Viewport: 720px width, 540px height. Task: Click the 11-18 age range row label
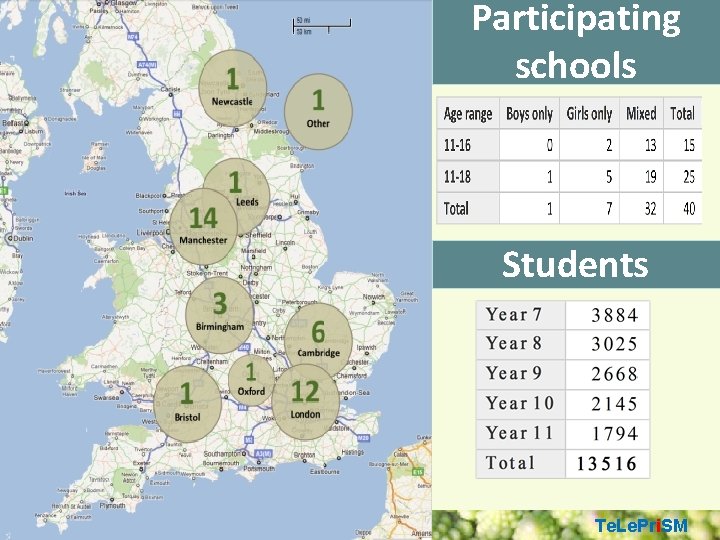coord(468,176)
